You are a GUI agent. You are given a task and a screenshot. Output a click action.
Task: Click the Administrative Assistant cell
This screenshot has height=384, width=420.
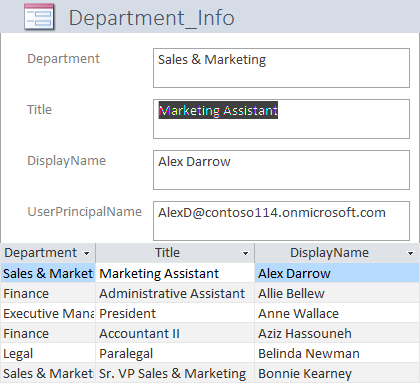coord(175,293)
